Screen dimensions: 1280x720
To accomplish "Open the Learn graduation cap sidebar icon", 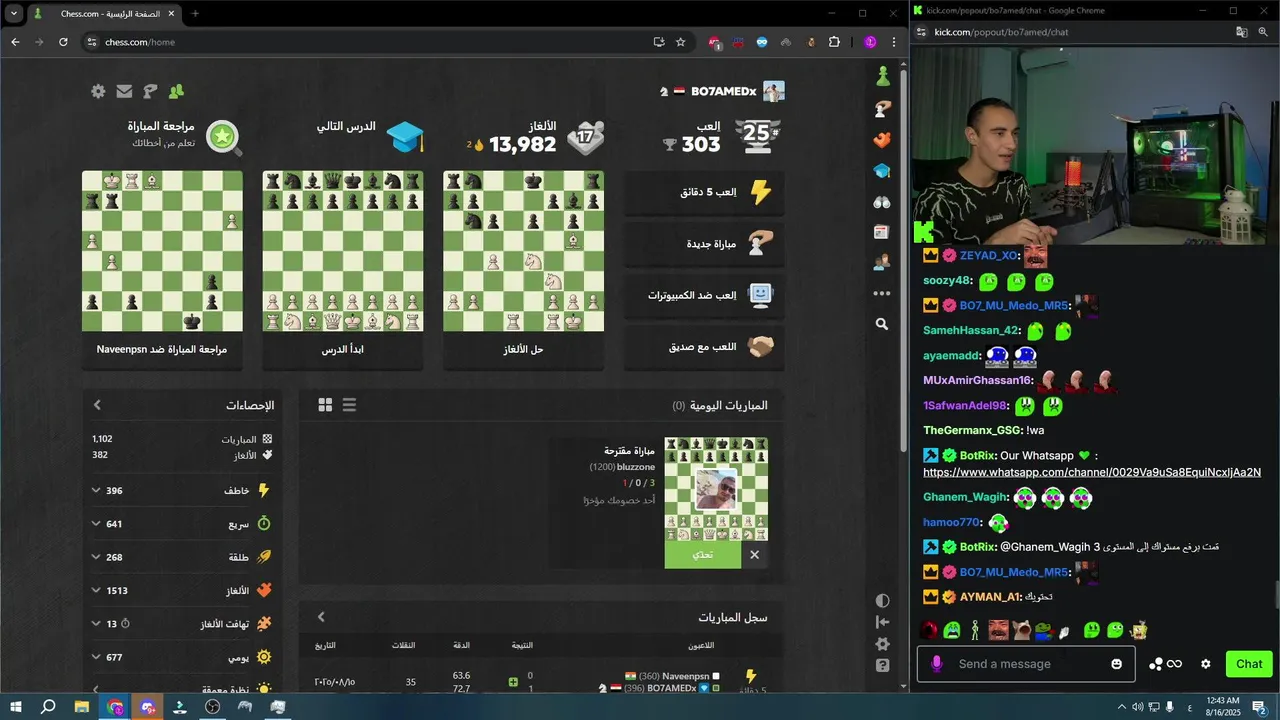I will [882, 170].
